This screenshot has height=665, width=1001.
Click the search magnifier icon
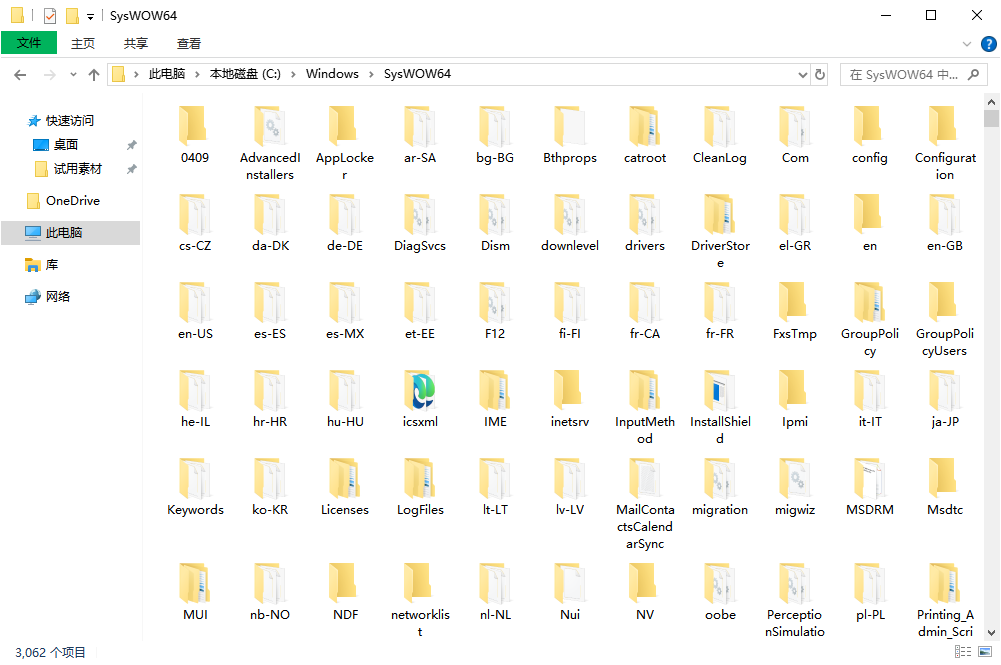coord(974,75)
